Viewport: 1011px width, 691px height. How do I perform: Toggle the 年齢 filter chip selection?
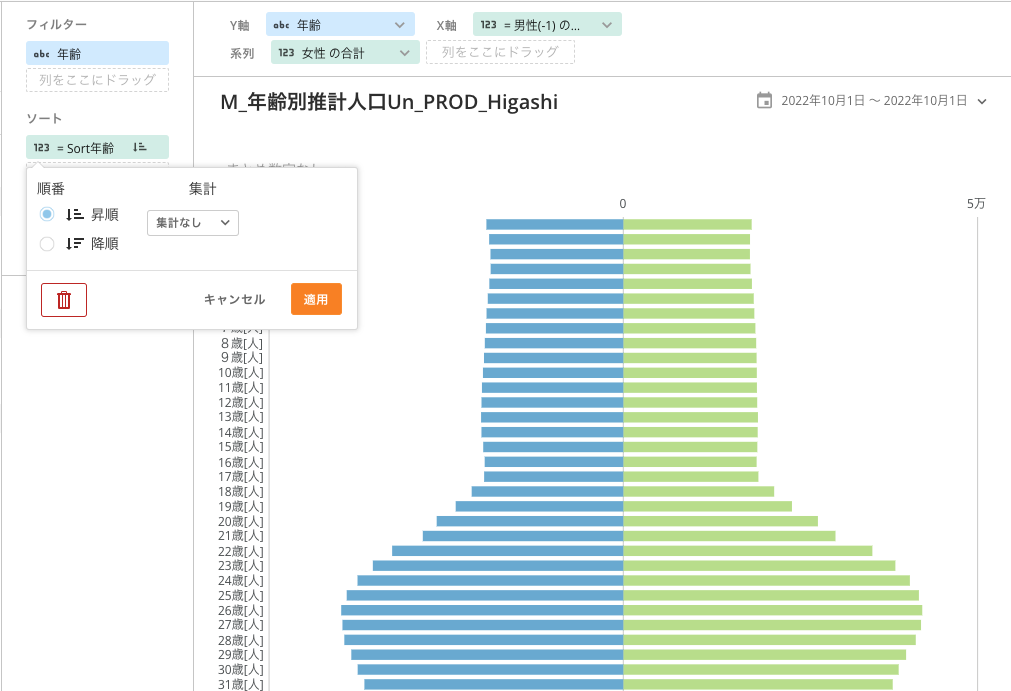point(97,53)
